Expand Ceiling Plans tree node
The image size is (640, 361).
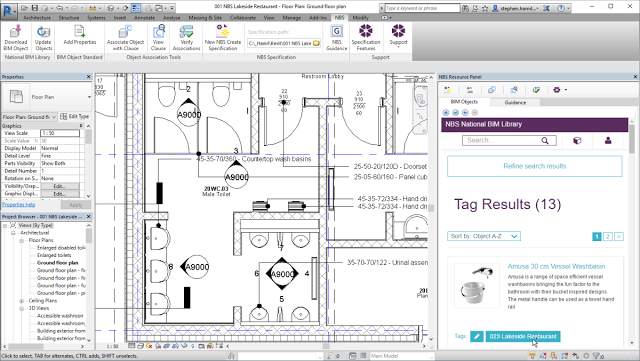22,301
